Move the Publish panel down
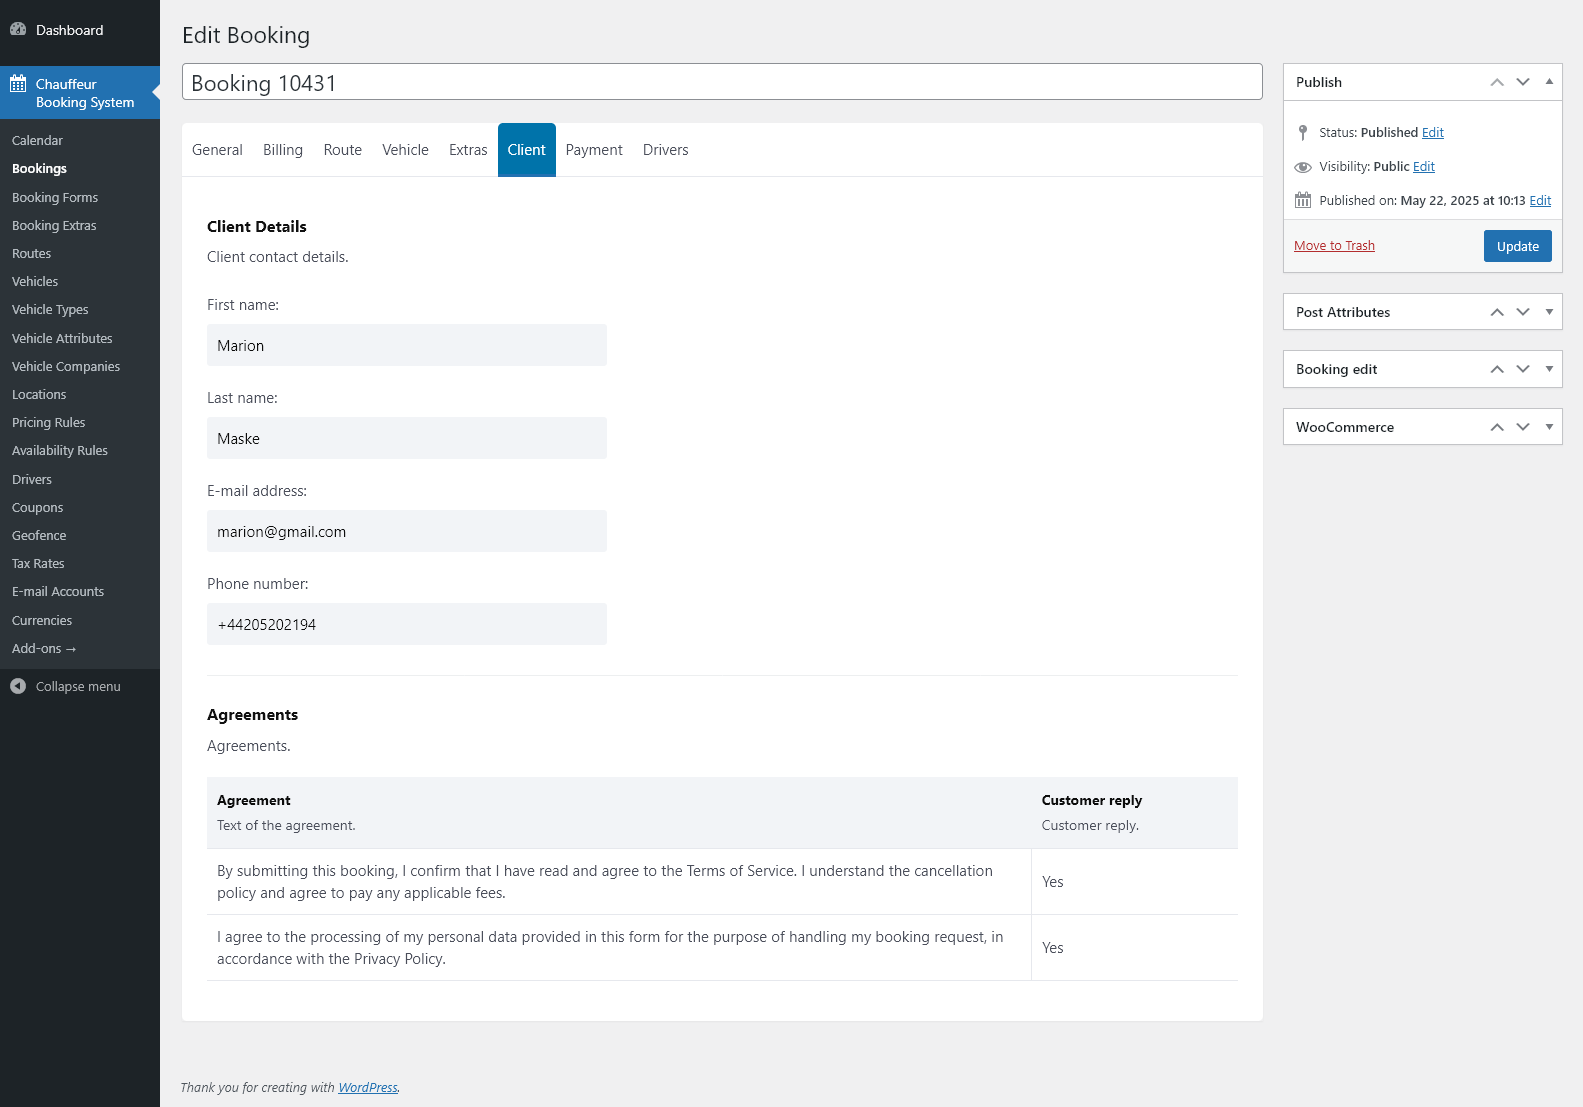1583x1107 pixels. pos(1523,82)
